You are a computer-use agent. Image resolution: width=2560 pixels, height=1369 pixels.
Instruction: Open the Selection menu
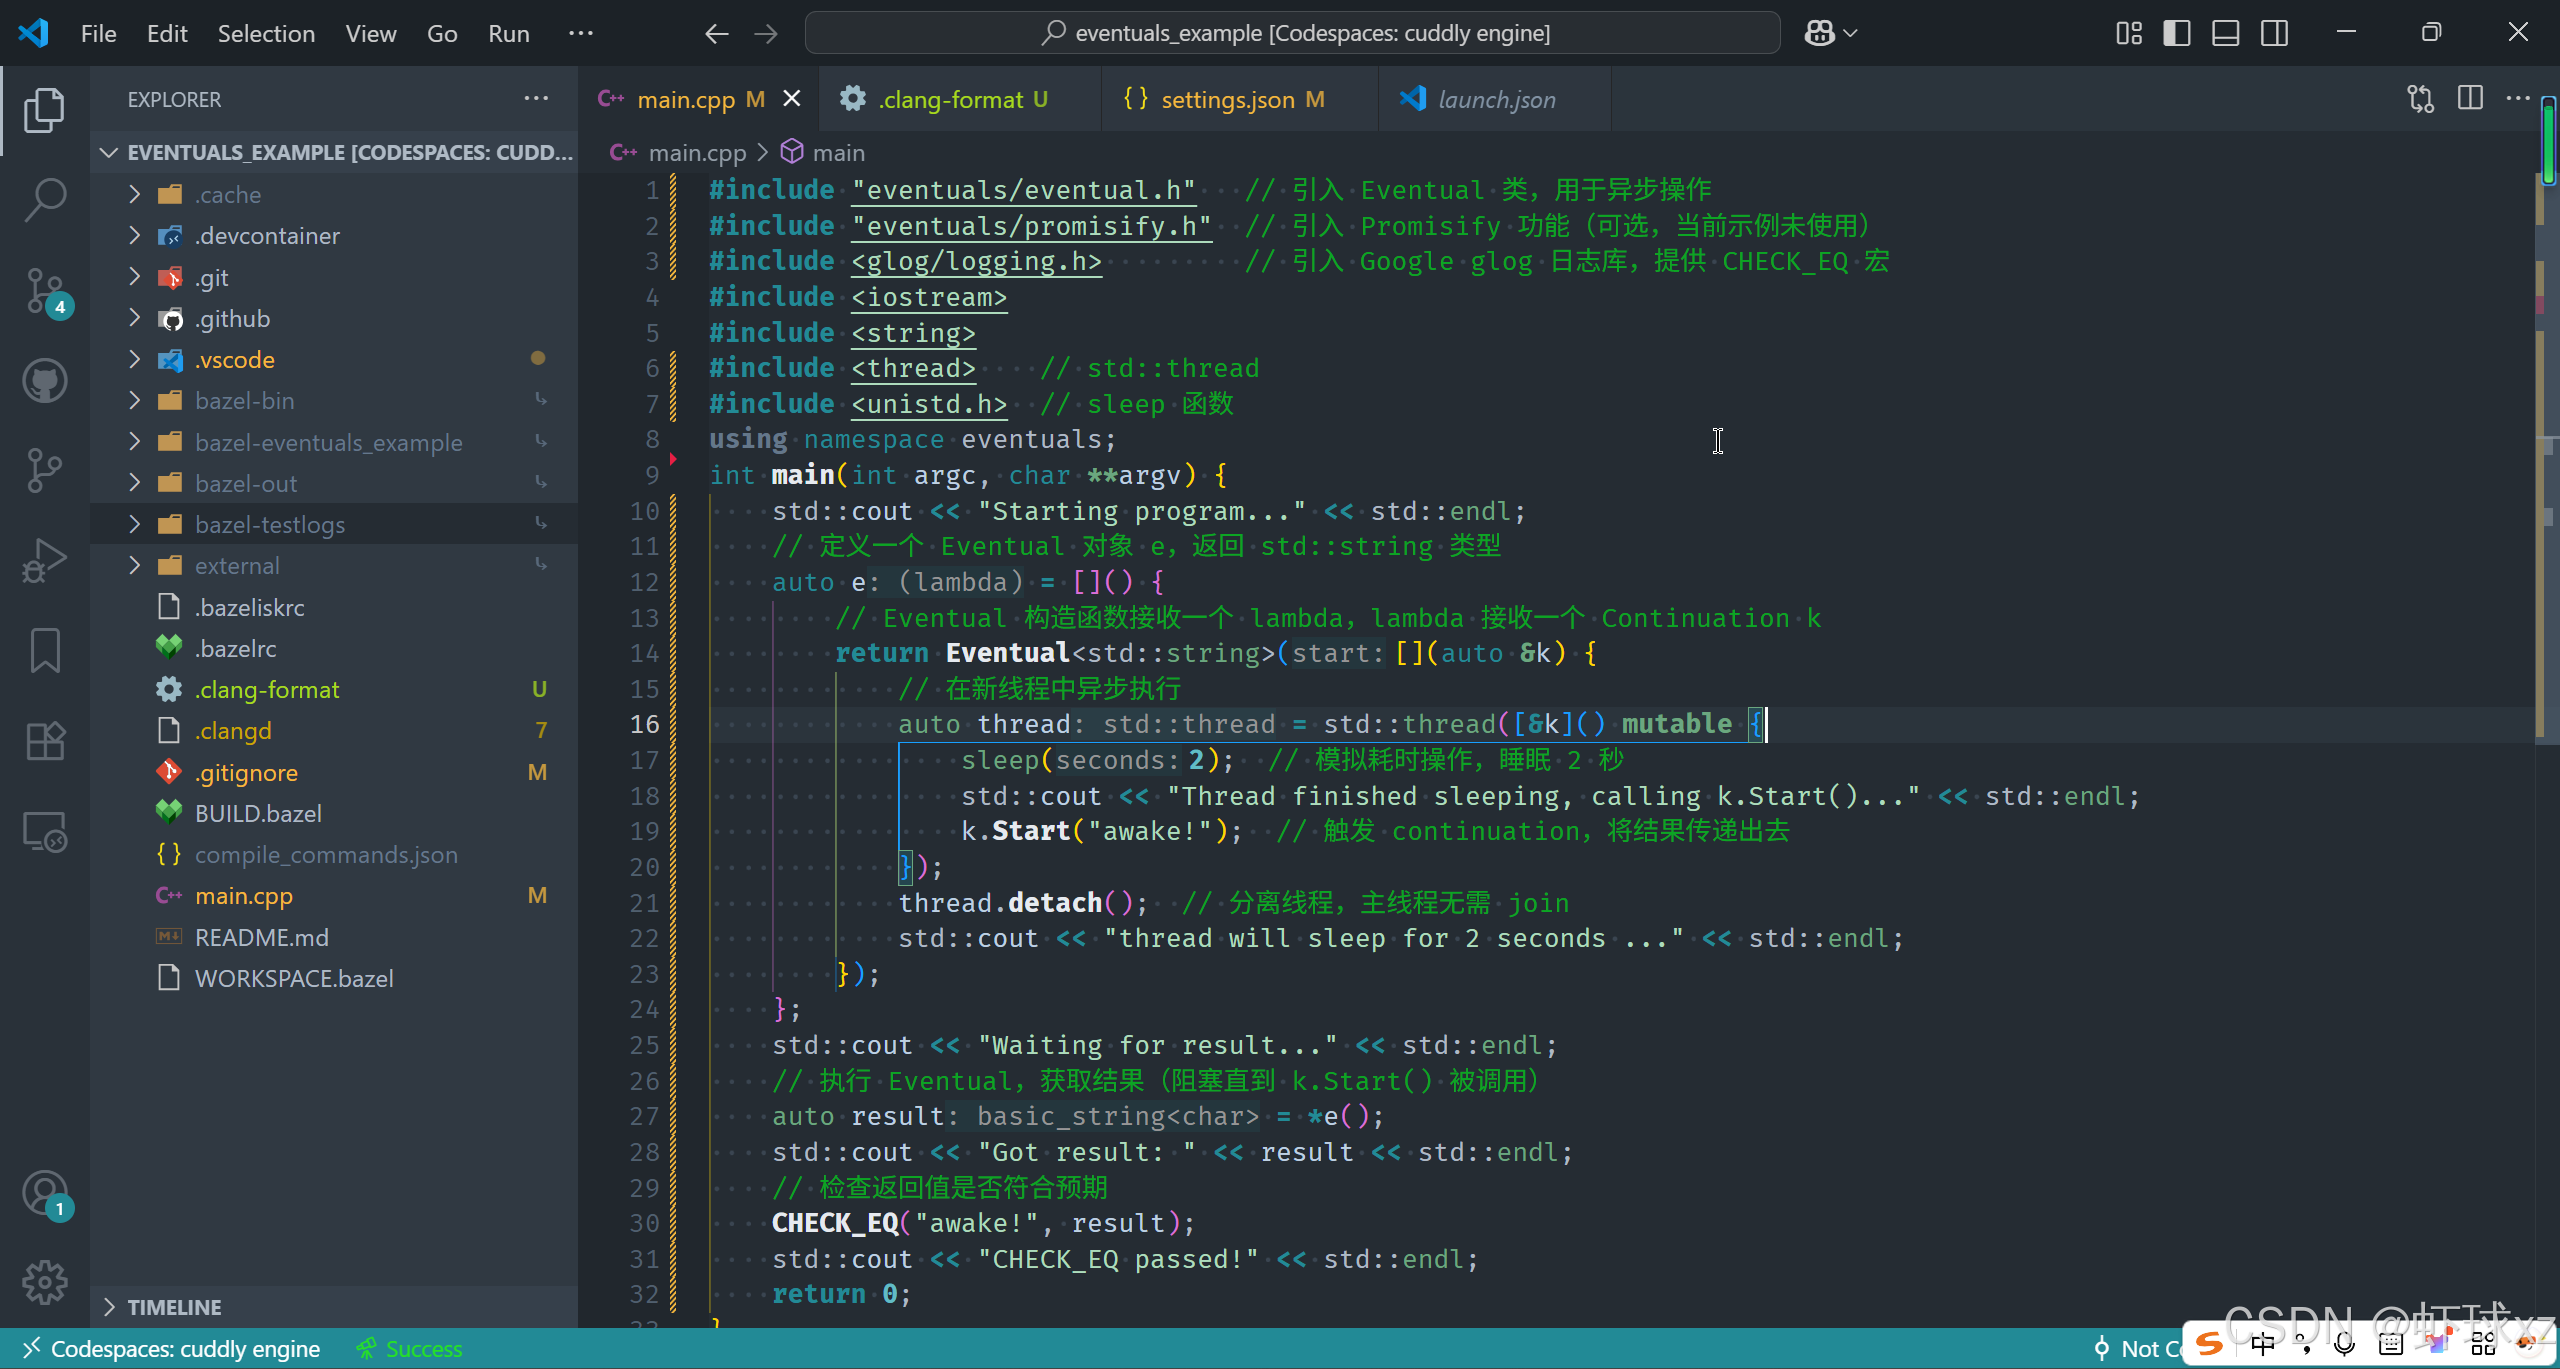(266, 33)
